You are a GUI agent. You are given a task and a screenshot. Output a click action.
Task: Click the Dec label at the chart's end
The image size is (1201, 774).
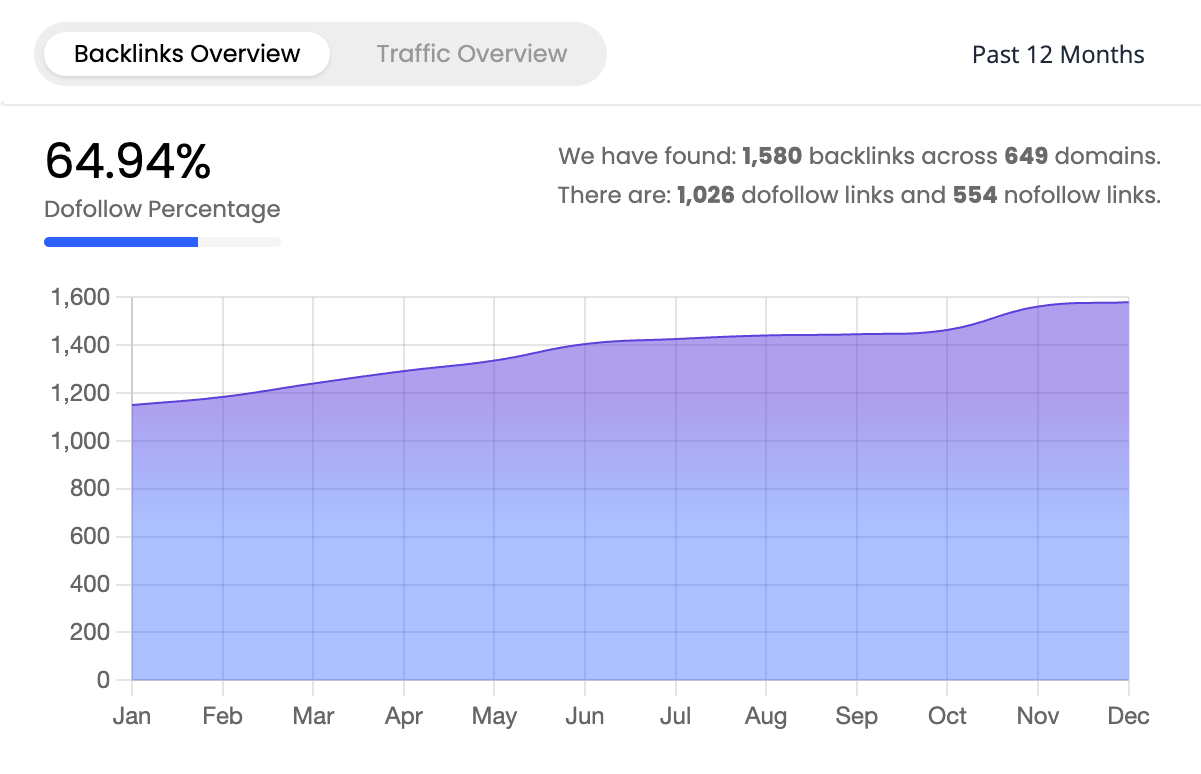point(1129,716)
